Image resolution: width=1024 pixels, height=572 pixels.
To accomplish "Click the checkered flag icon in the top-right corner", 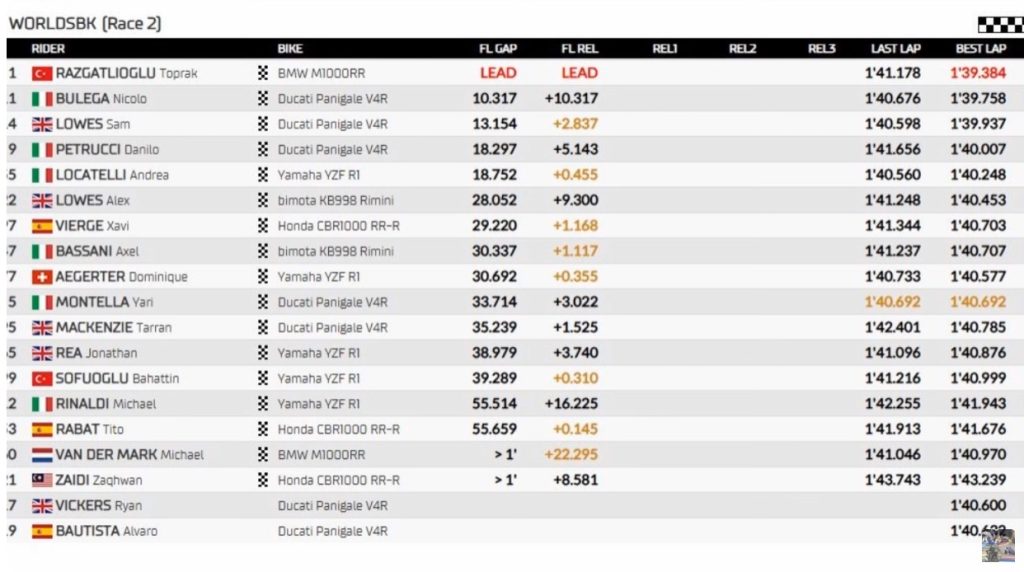I will (999, 25).
